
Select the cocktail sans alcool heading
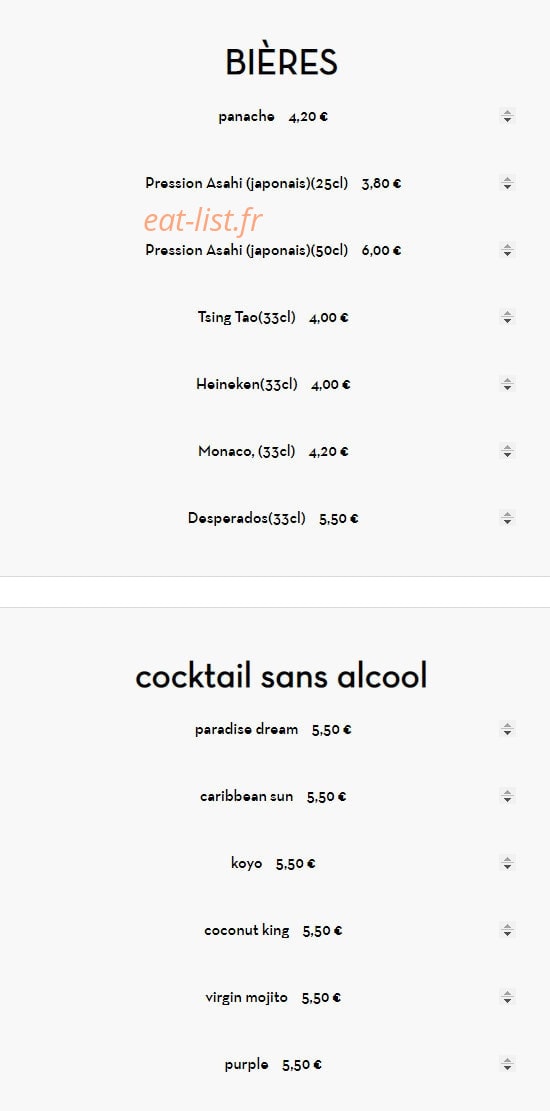(281, 675)
